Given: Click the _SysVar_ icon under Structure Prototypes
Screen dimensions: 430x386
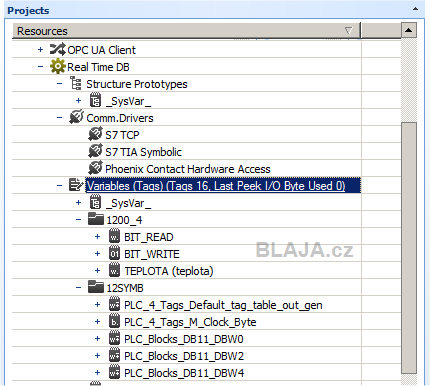Looking at the screenshot, I should tap(95, 100).
